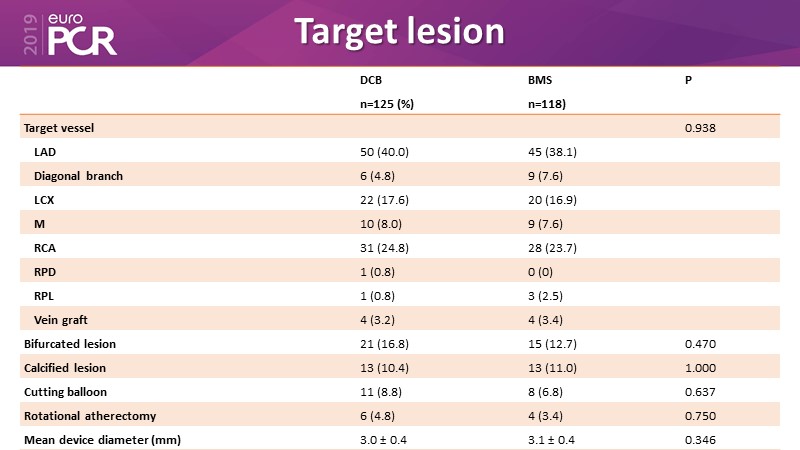Click the "Cutting balloon" row label
The image size is (800, 450).
(65, 391)
